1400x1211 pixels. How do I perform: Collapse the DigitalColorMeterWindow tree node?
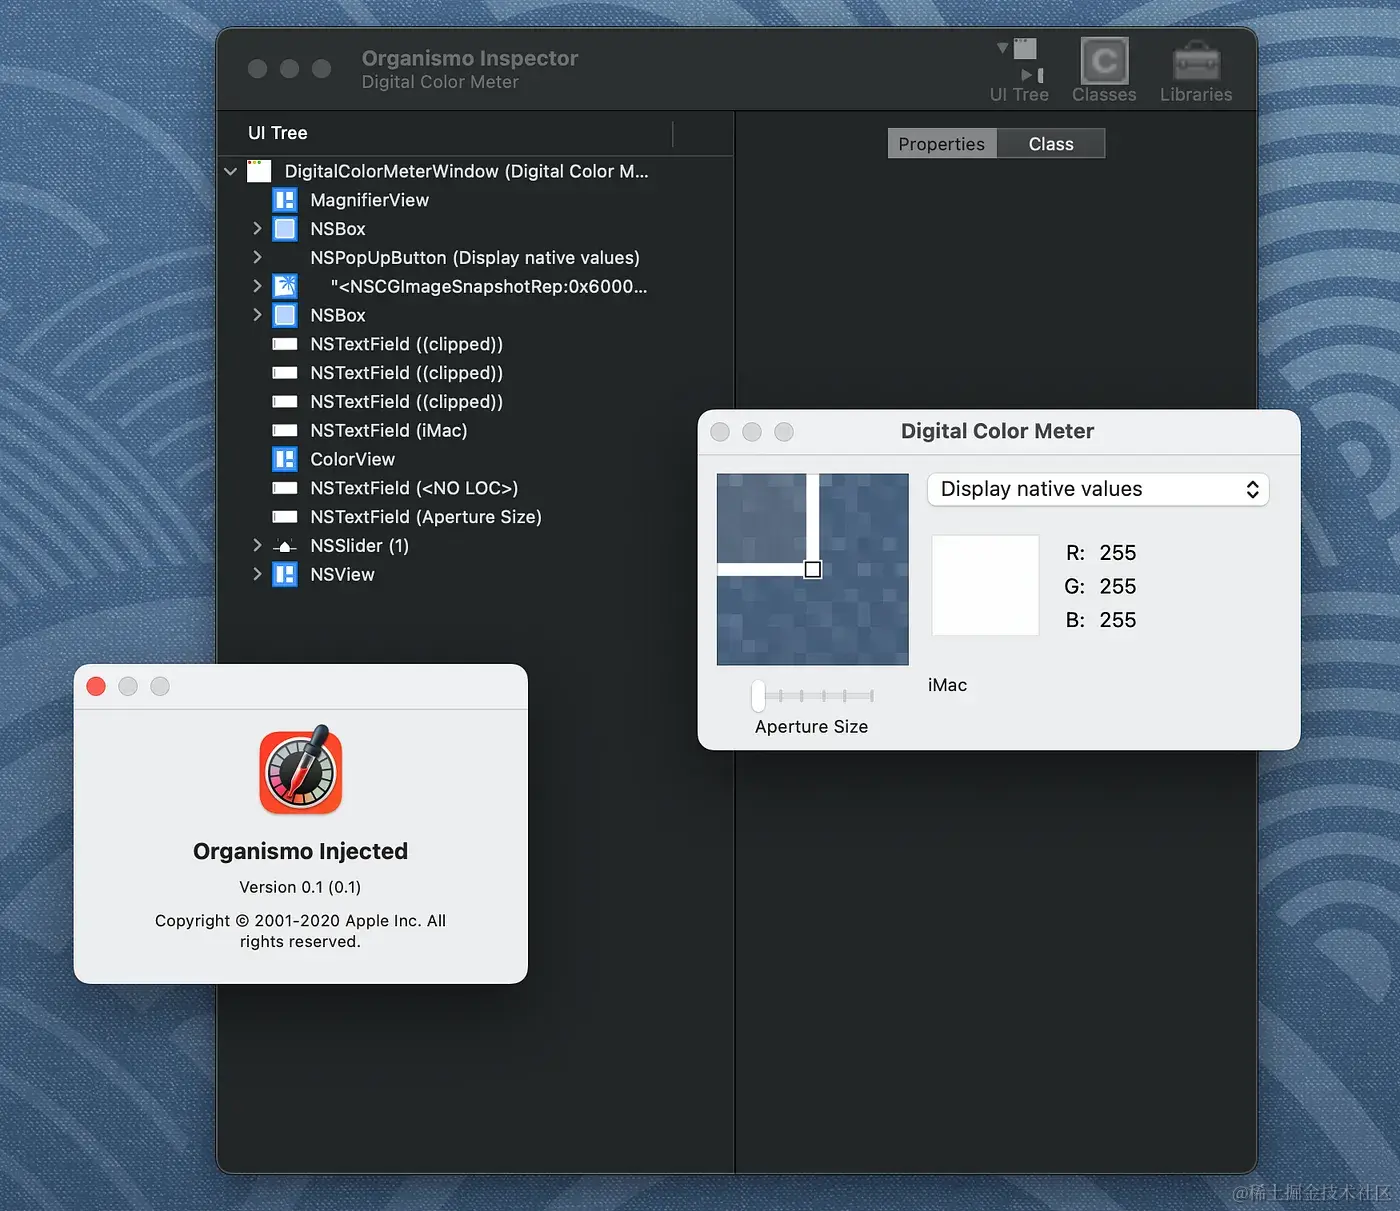(231, 171)
